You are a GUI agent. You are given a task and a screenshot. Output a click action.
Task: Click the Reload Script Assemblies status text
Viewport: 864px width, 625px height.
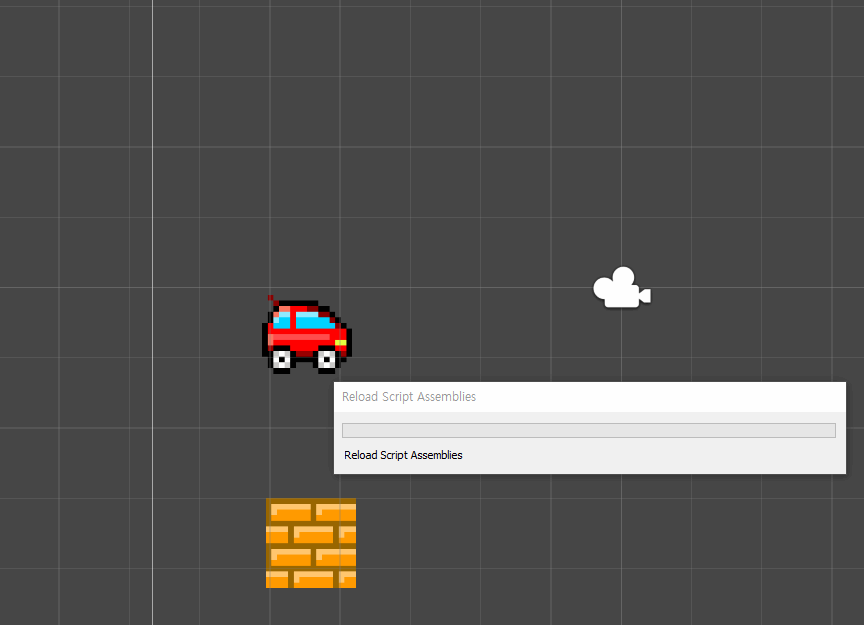(403, 455)
